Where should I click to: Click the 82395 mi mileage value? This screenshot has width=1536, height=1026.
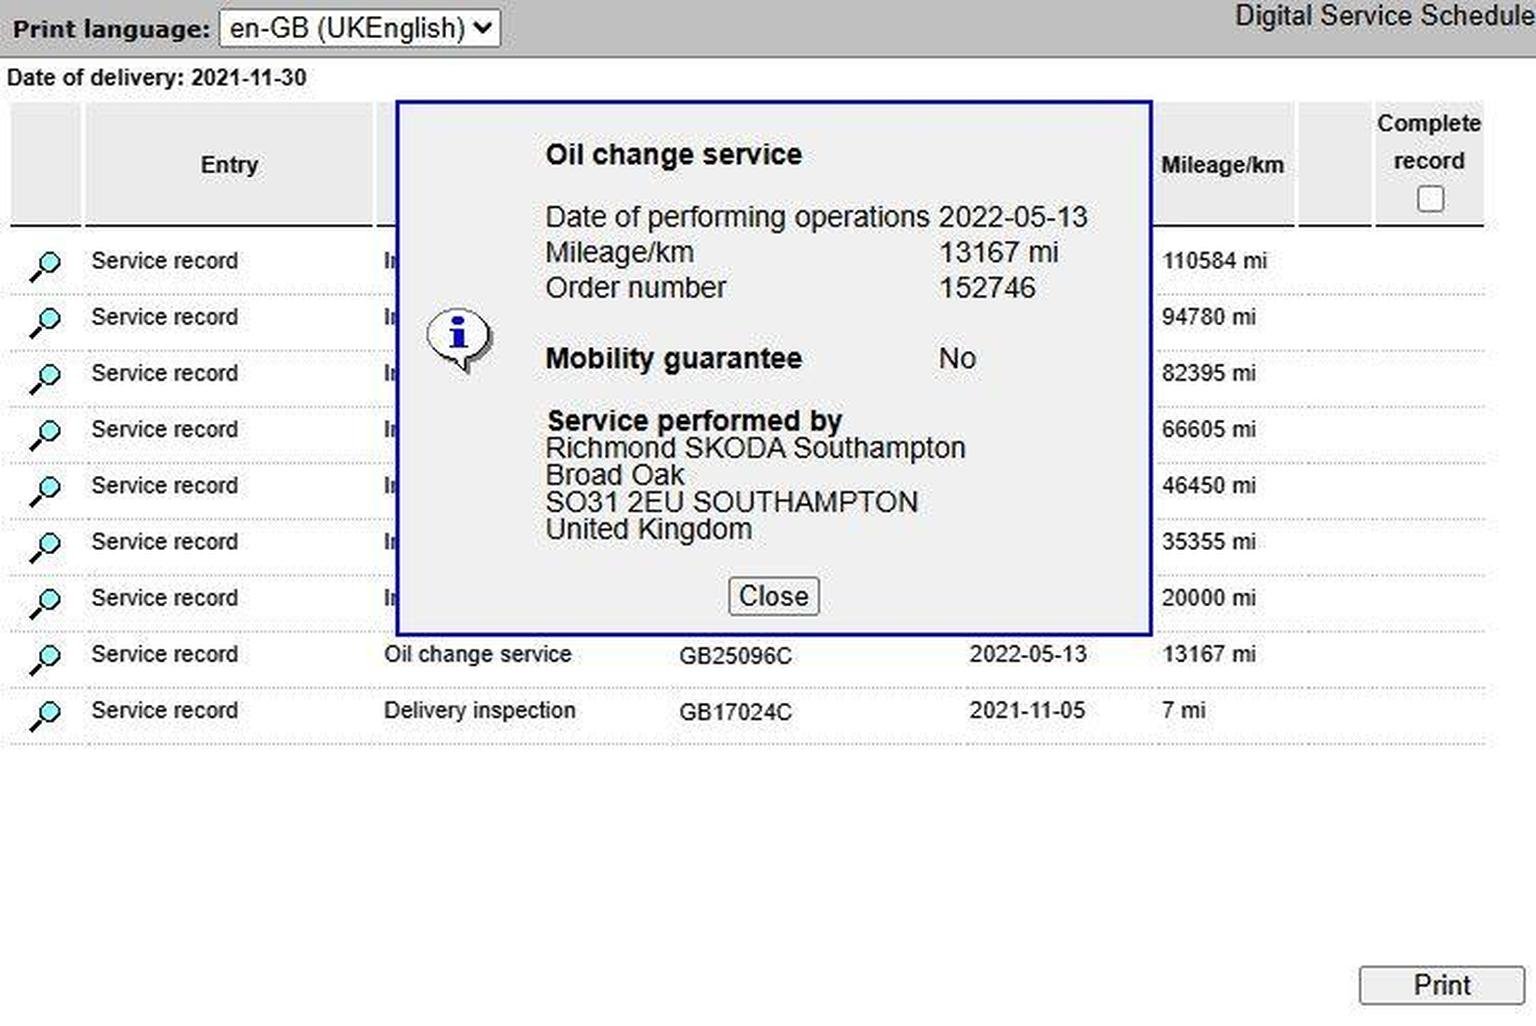click(1208, 373)
